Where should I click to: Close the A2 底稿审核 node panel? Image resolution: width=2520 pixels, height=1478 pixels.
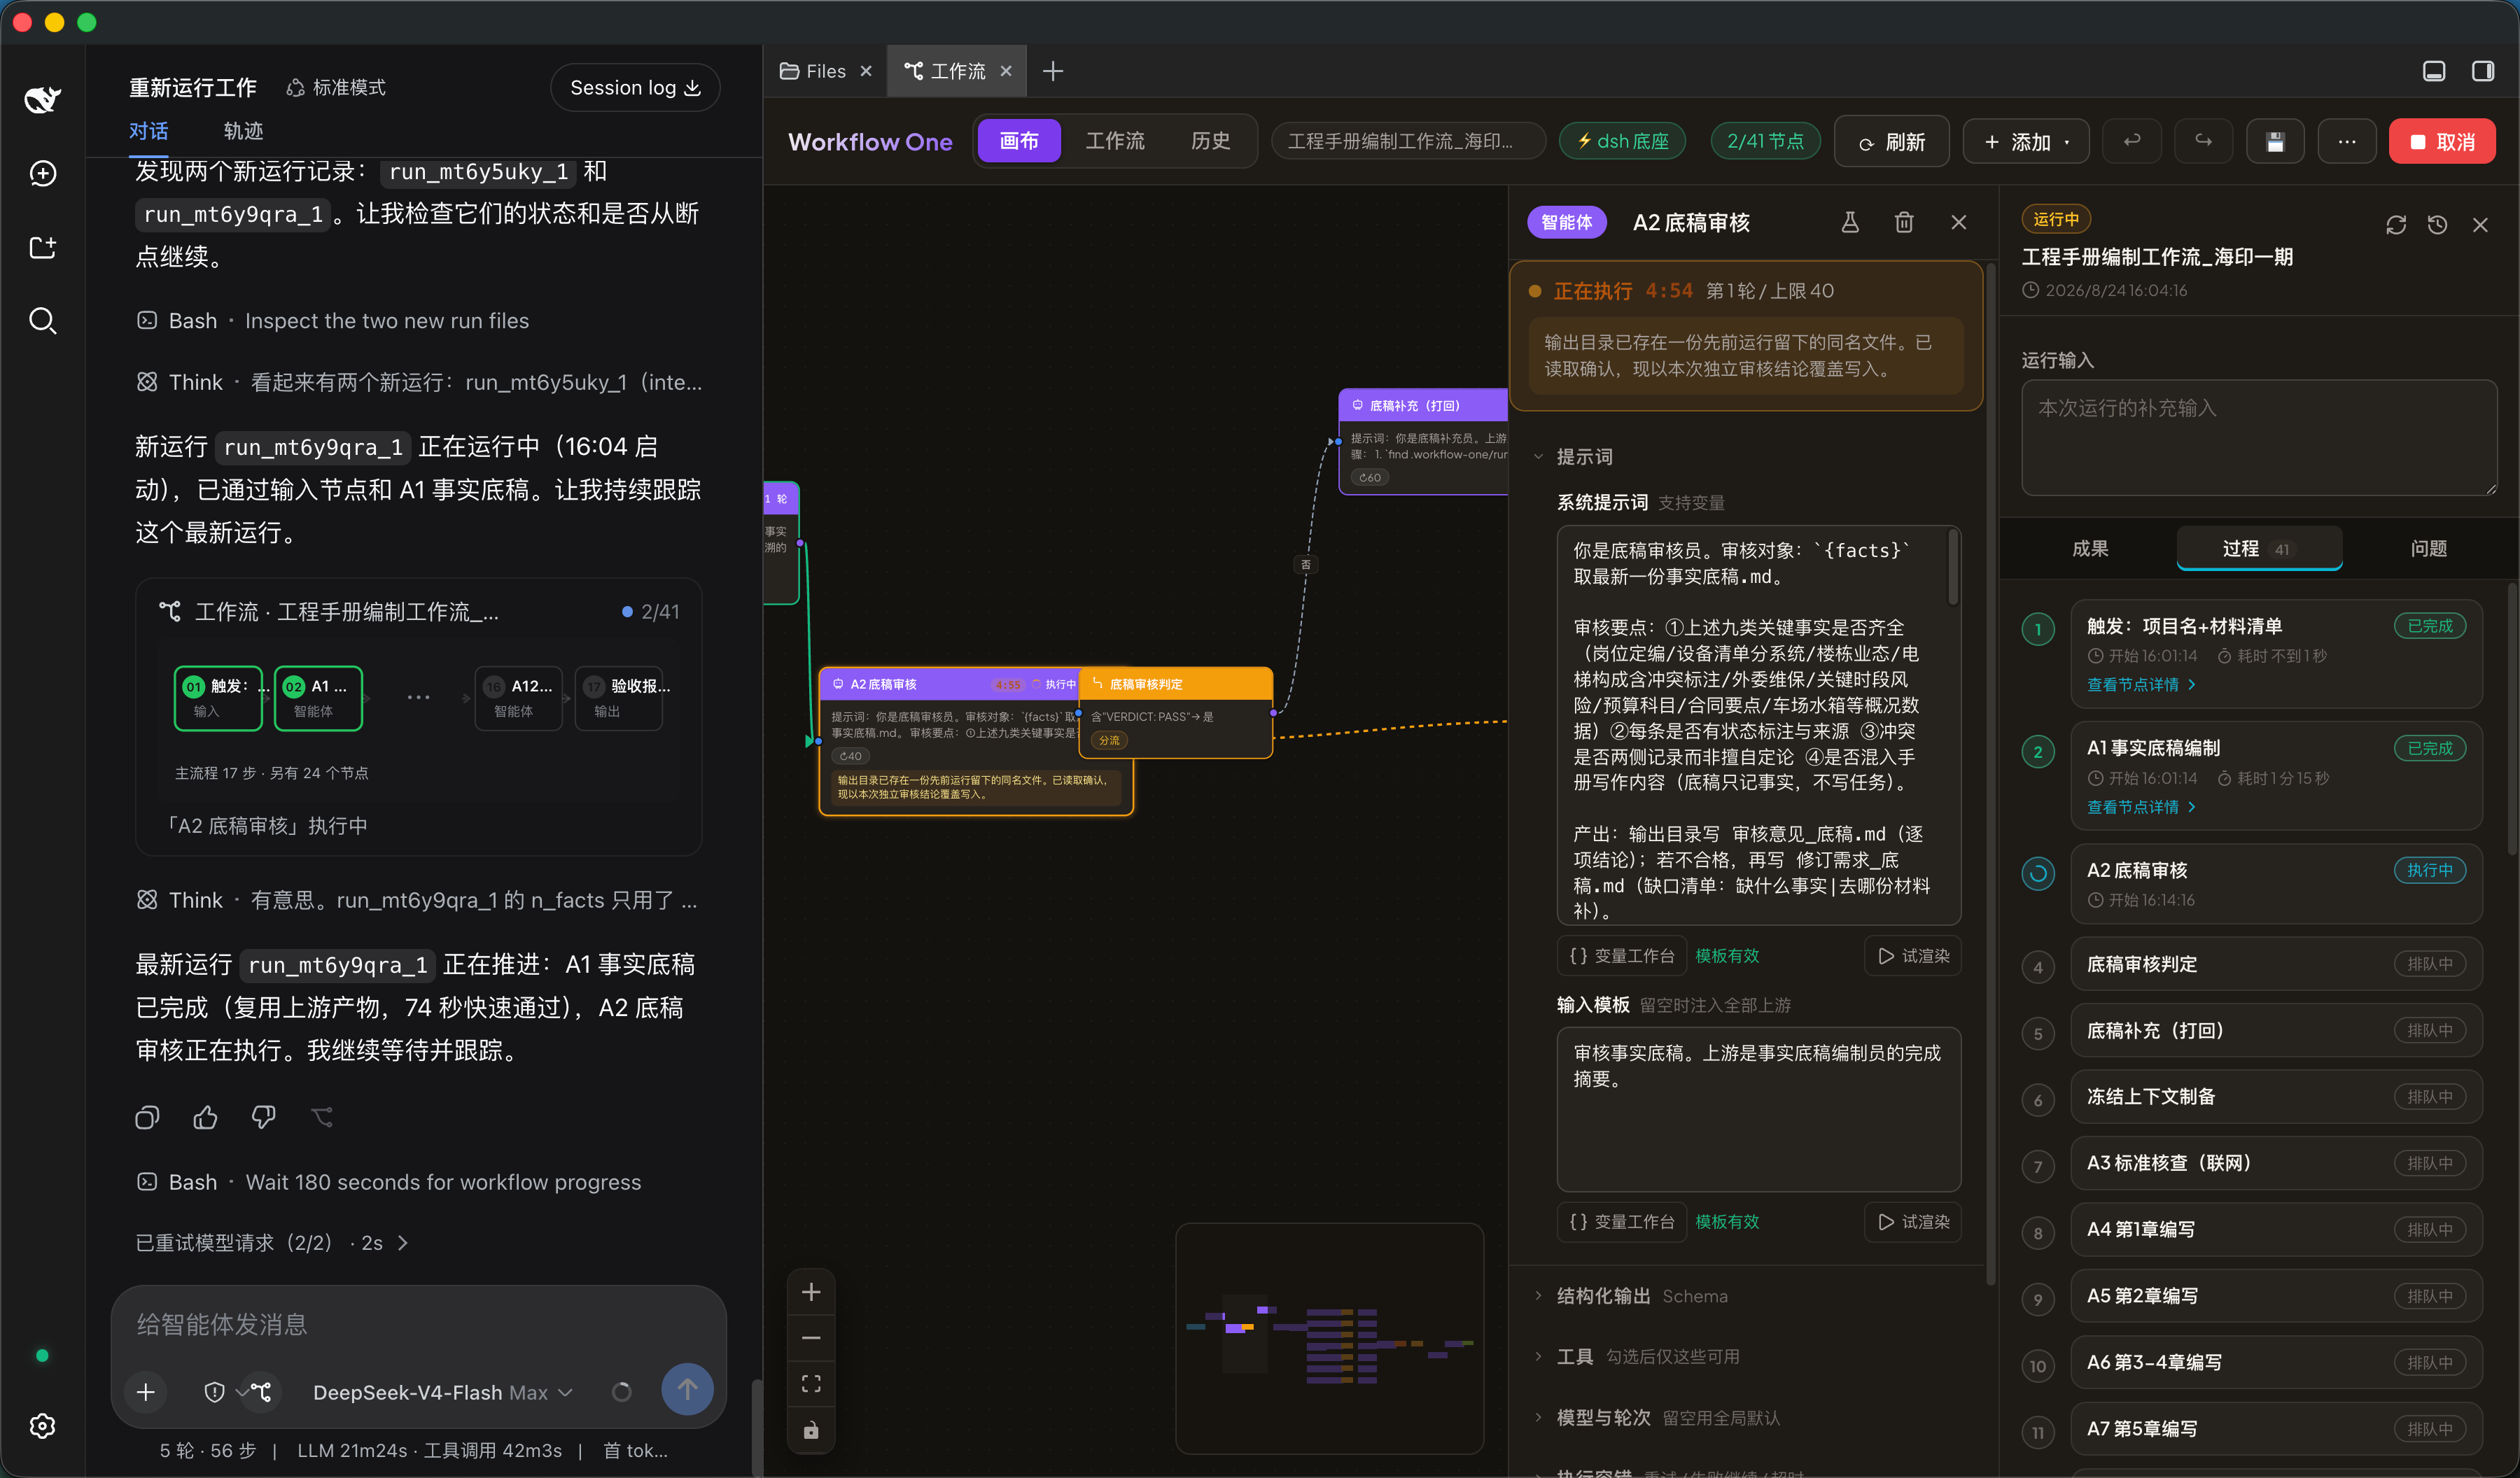point(1958,222)
